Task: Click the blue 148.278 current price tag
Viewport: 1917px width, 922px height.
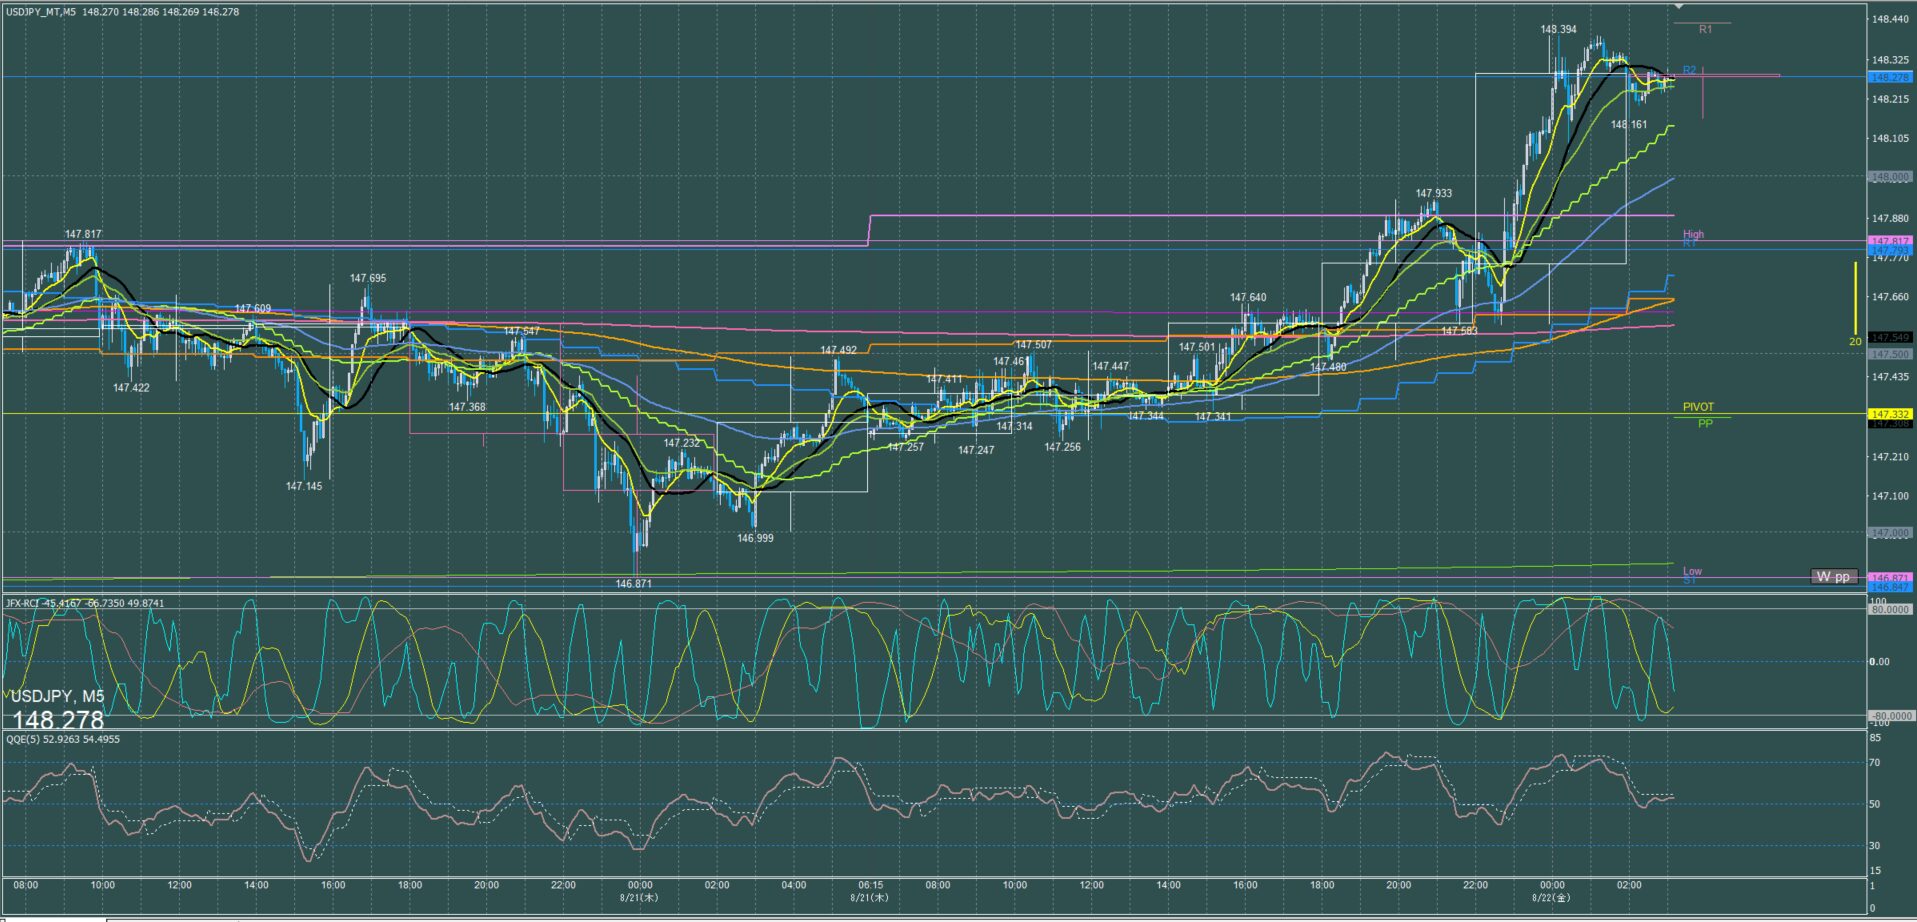Action: (1889, 77)
